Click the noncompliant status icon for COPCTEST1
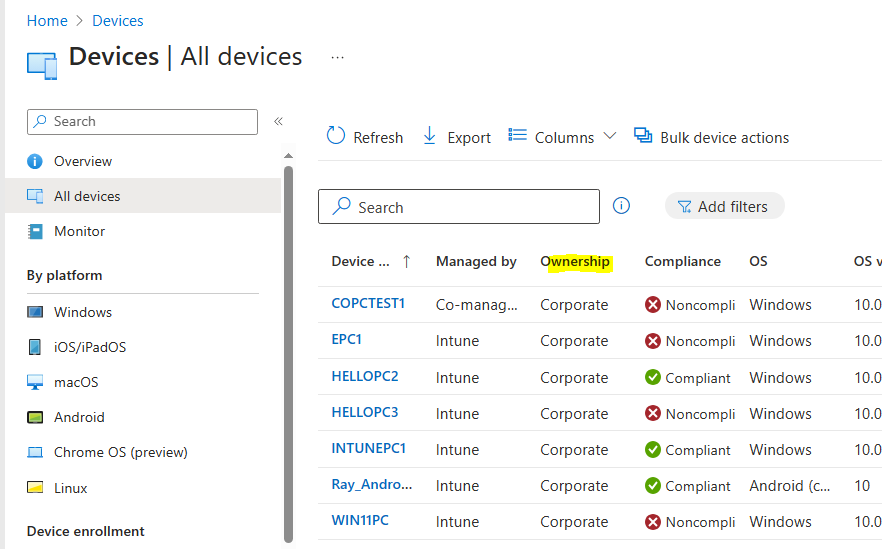This screenshot has height=549, width=882. coord(652,305)
